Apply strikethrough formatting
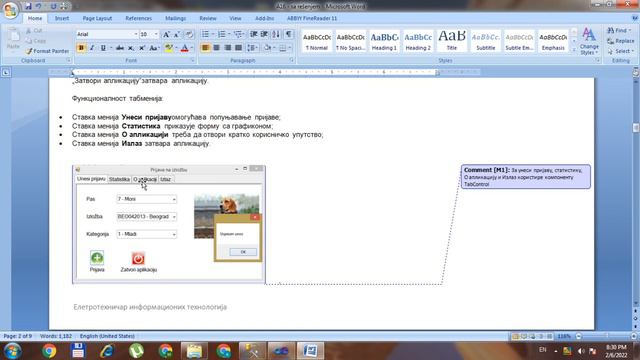Viewport: 640px width, 360px height. [120, 48]
